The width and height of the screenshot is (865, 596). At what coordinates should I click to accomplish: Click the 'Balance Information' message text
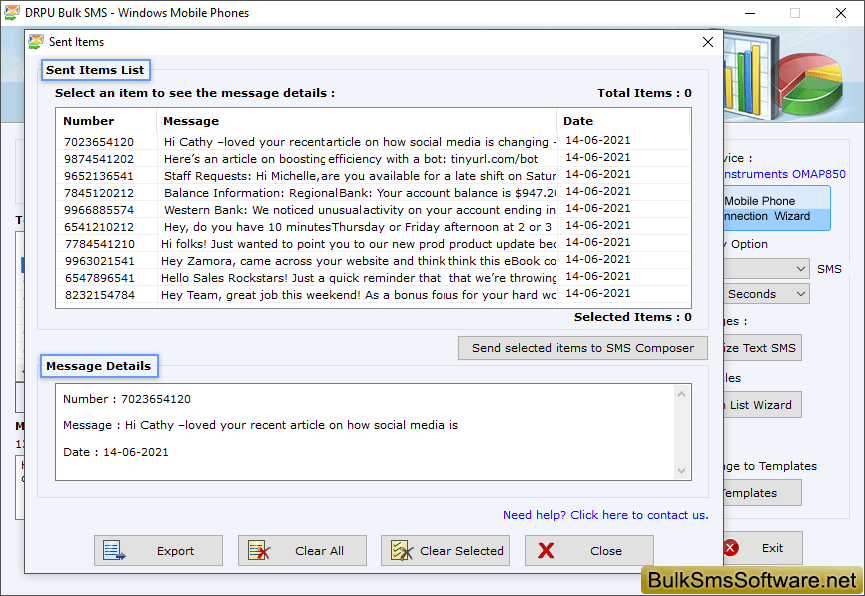359,193
